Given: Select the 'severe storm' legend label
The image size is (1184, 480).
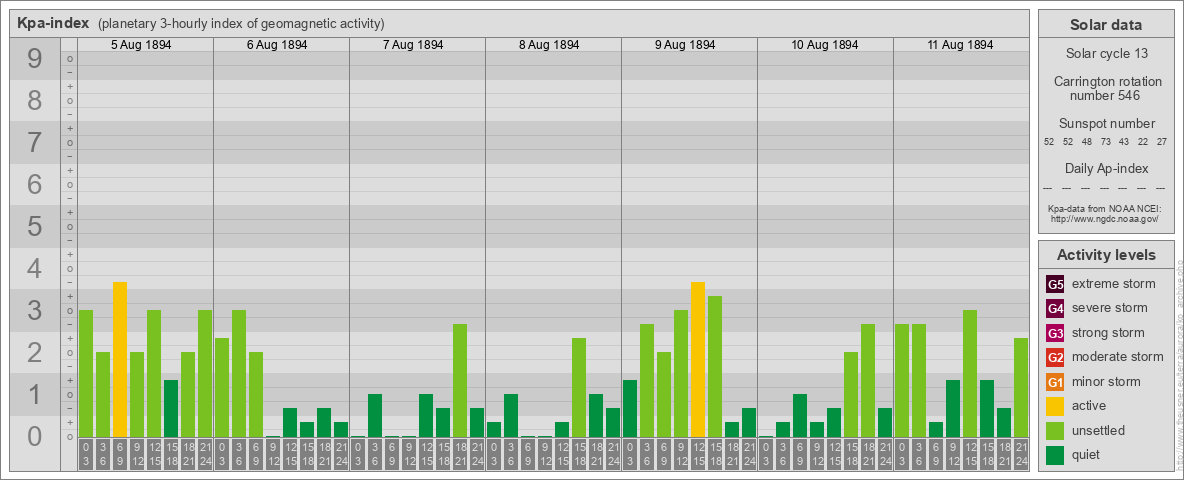Looking at the screenshot, I should coord(1110,308).
